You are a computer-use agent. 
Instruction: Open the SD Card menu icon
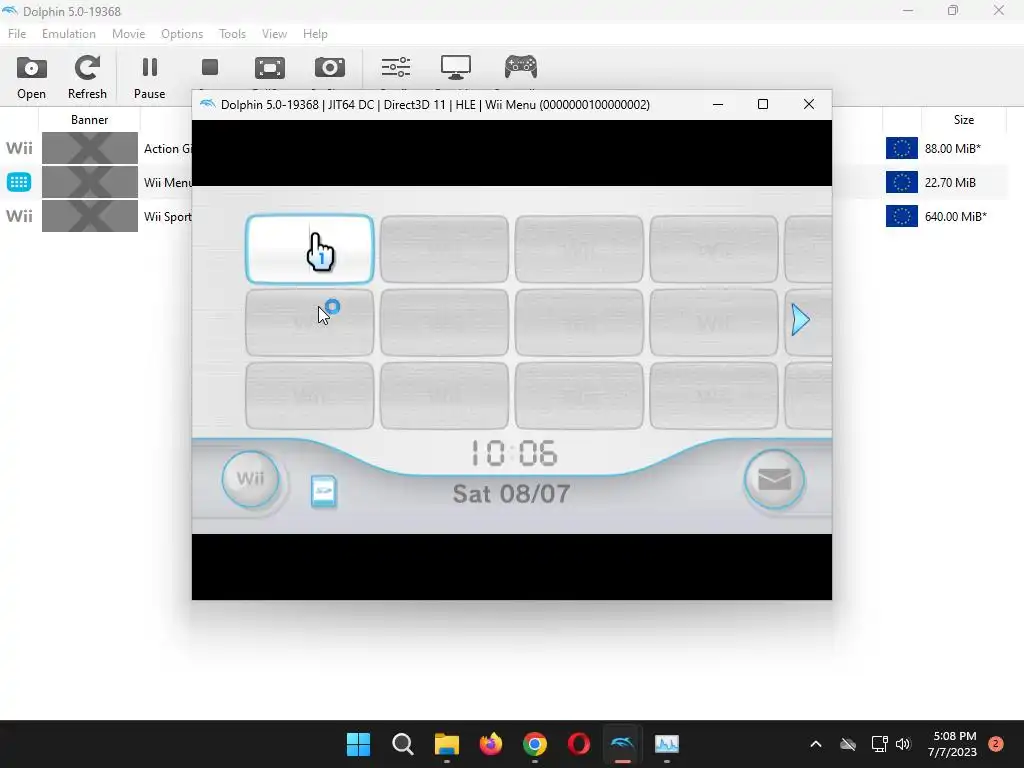(x=324, y=492)
